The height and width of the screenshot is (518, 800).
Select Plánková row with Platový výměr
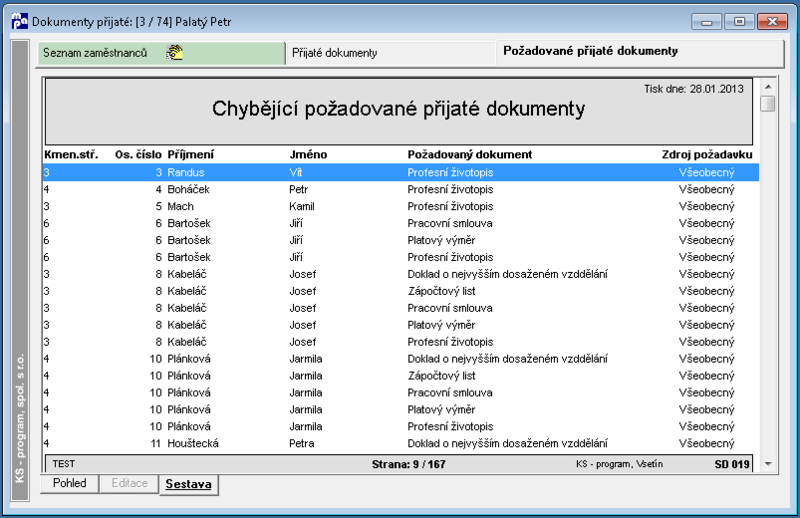[x=401, y=409]
